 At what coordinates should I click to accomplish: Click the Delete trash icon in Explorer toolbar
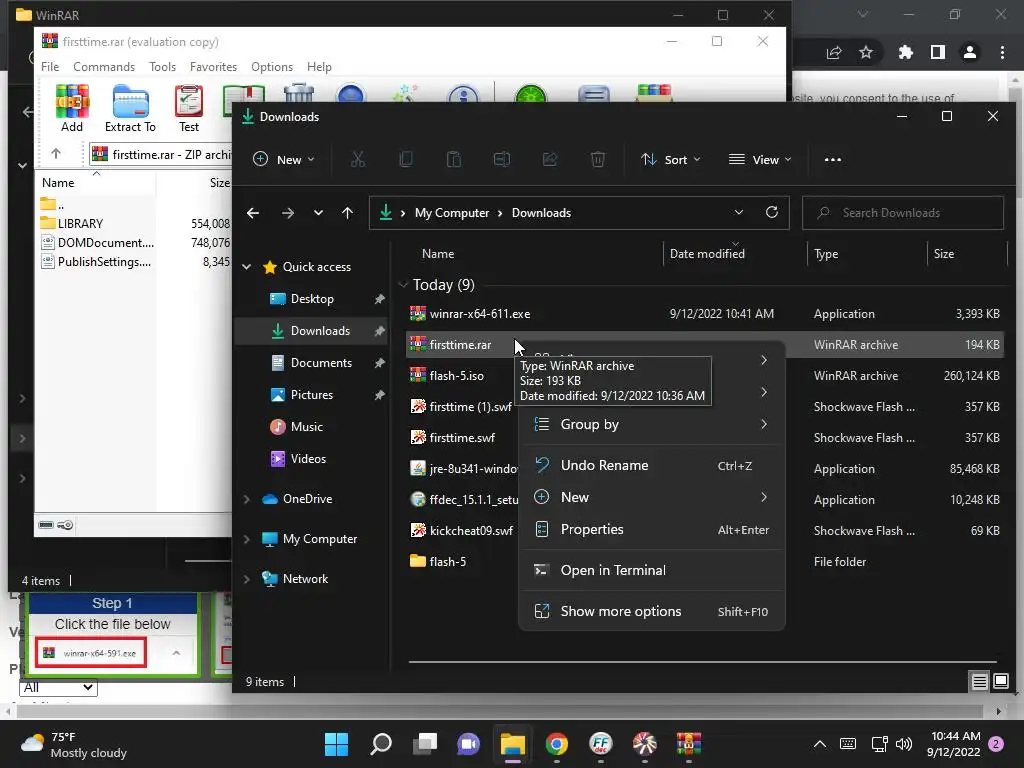(598, 159)
